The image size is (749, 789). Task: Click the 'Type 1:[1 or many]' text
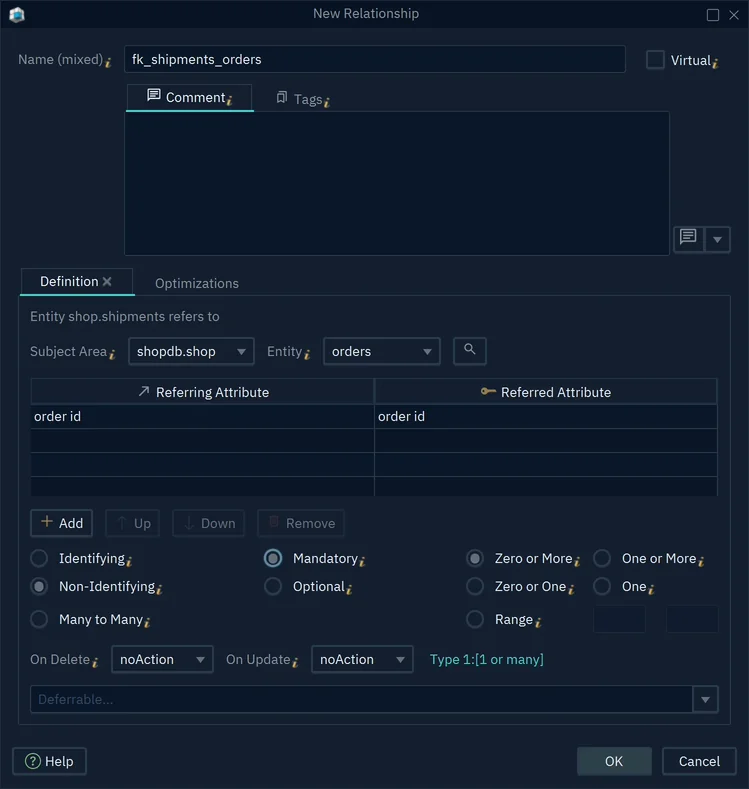486,659
